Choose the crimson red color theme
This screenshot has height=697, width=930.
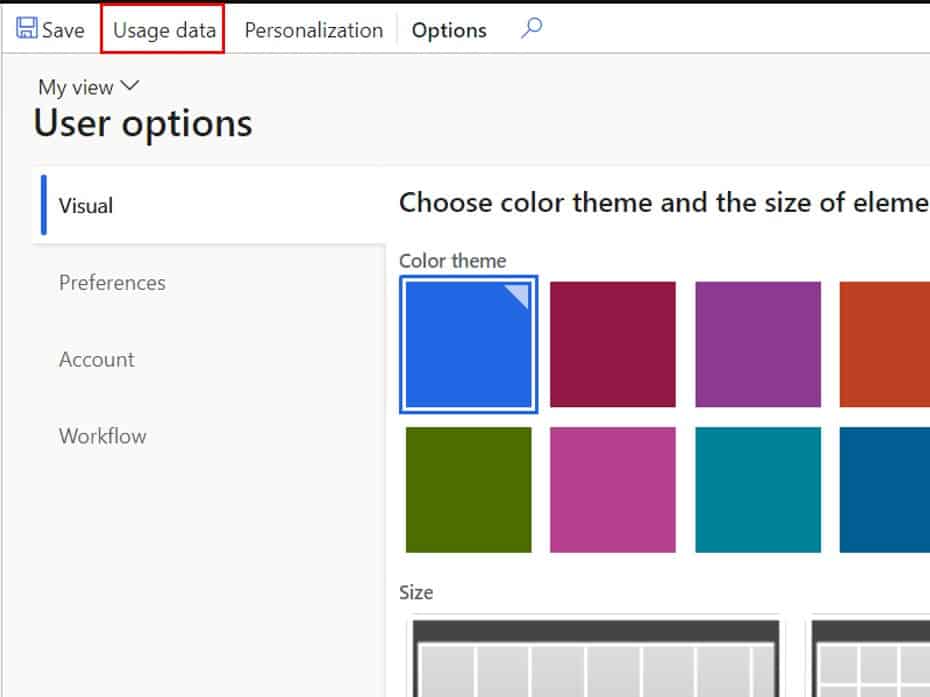pos(613,344)
